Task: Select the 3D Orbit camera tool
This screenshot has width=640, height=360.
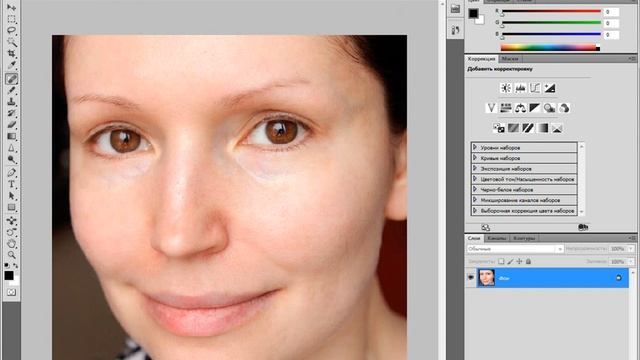Action: coord(11,232)
